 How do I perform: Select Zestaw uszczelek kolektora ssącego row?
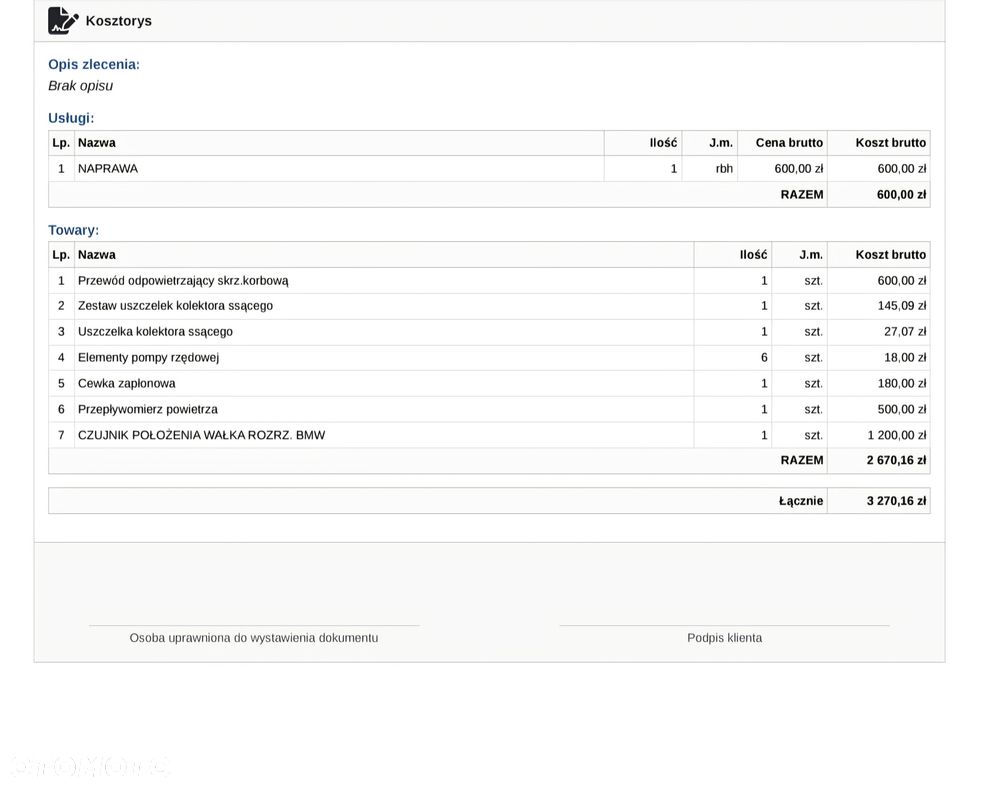pyautogui.click(x=489, y=306)
